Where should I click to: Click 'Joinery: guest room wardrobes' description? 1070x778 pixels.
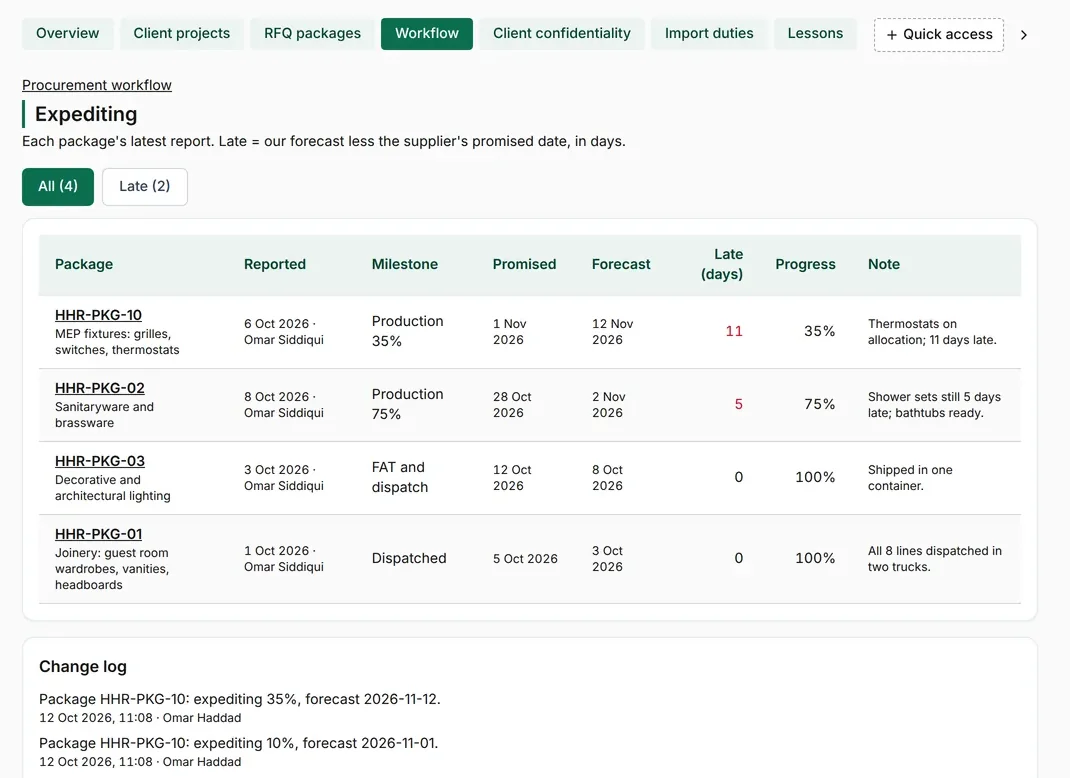[x=112, y=569]
